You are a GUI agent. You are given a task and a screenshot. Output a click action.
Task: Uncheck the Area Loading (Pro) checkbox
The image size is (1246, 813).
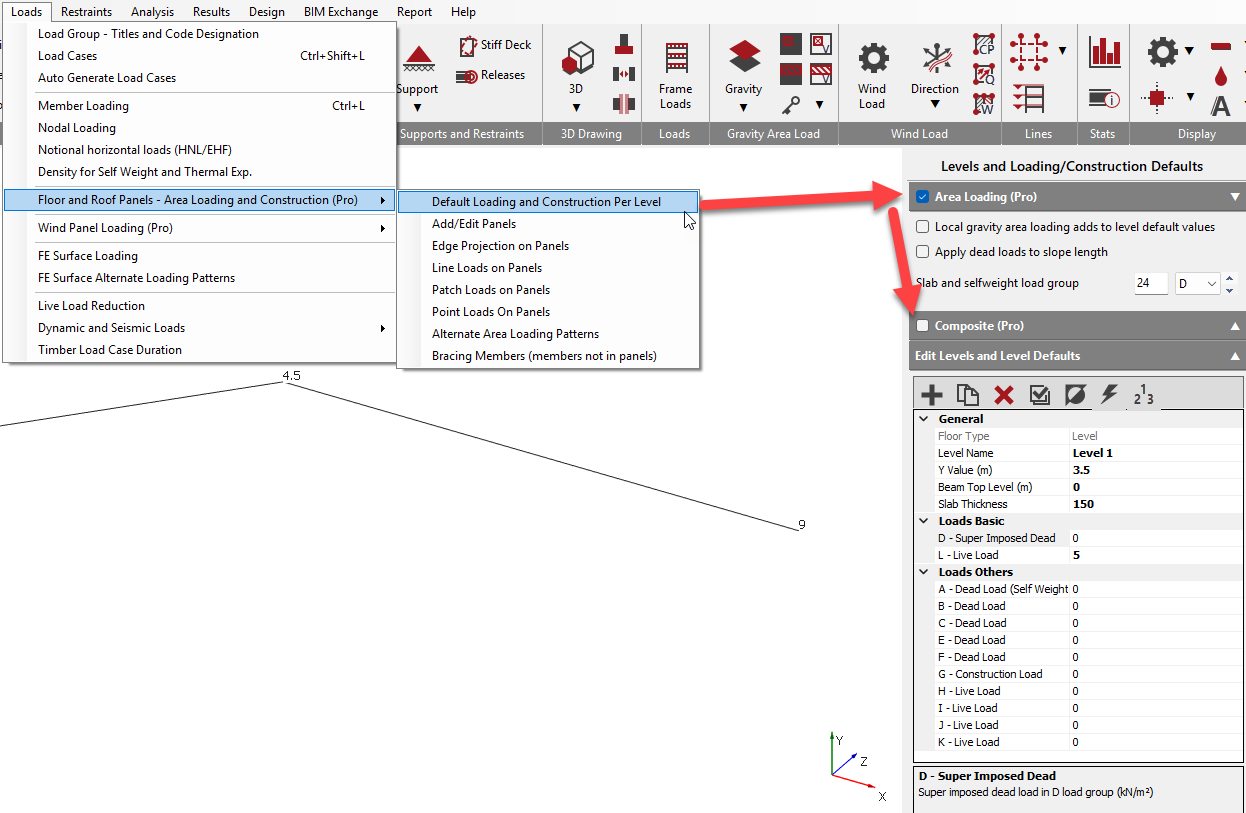pos(922,197)
